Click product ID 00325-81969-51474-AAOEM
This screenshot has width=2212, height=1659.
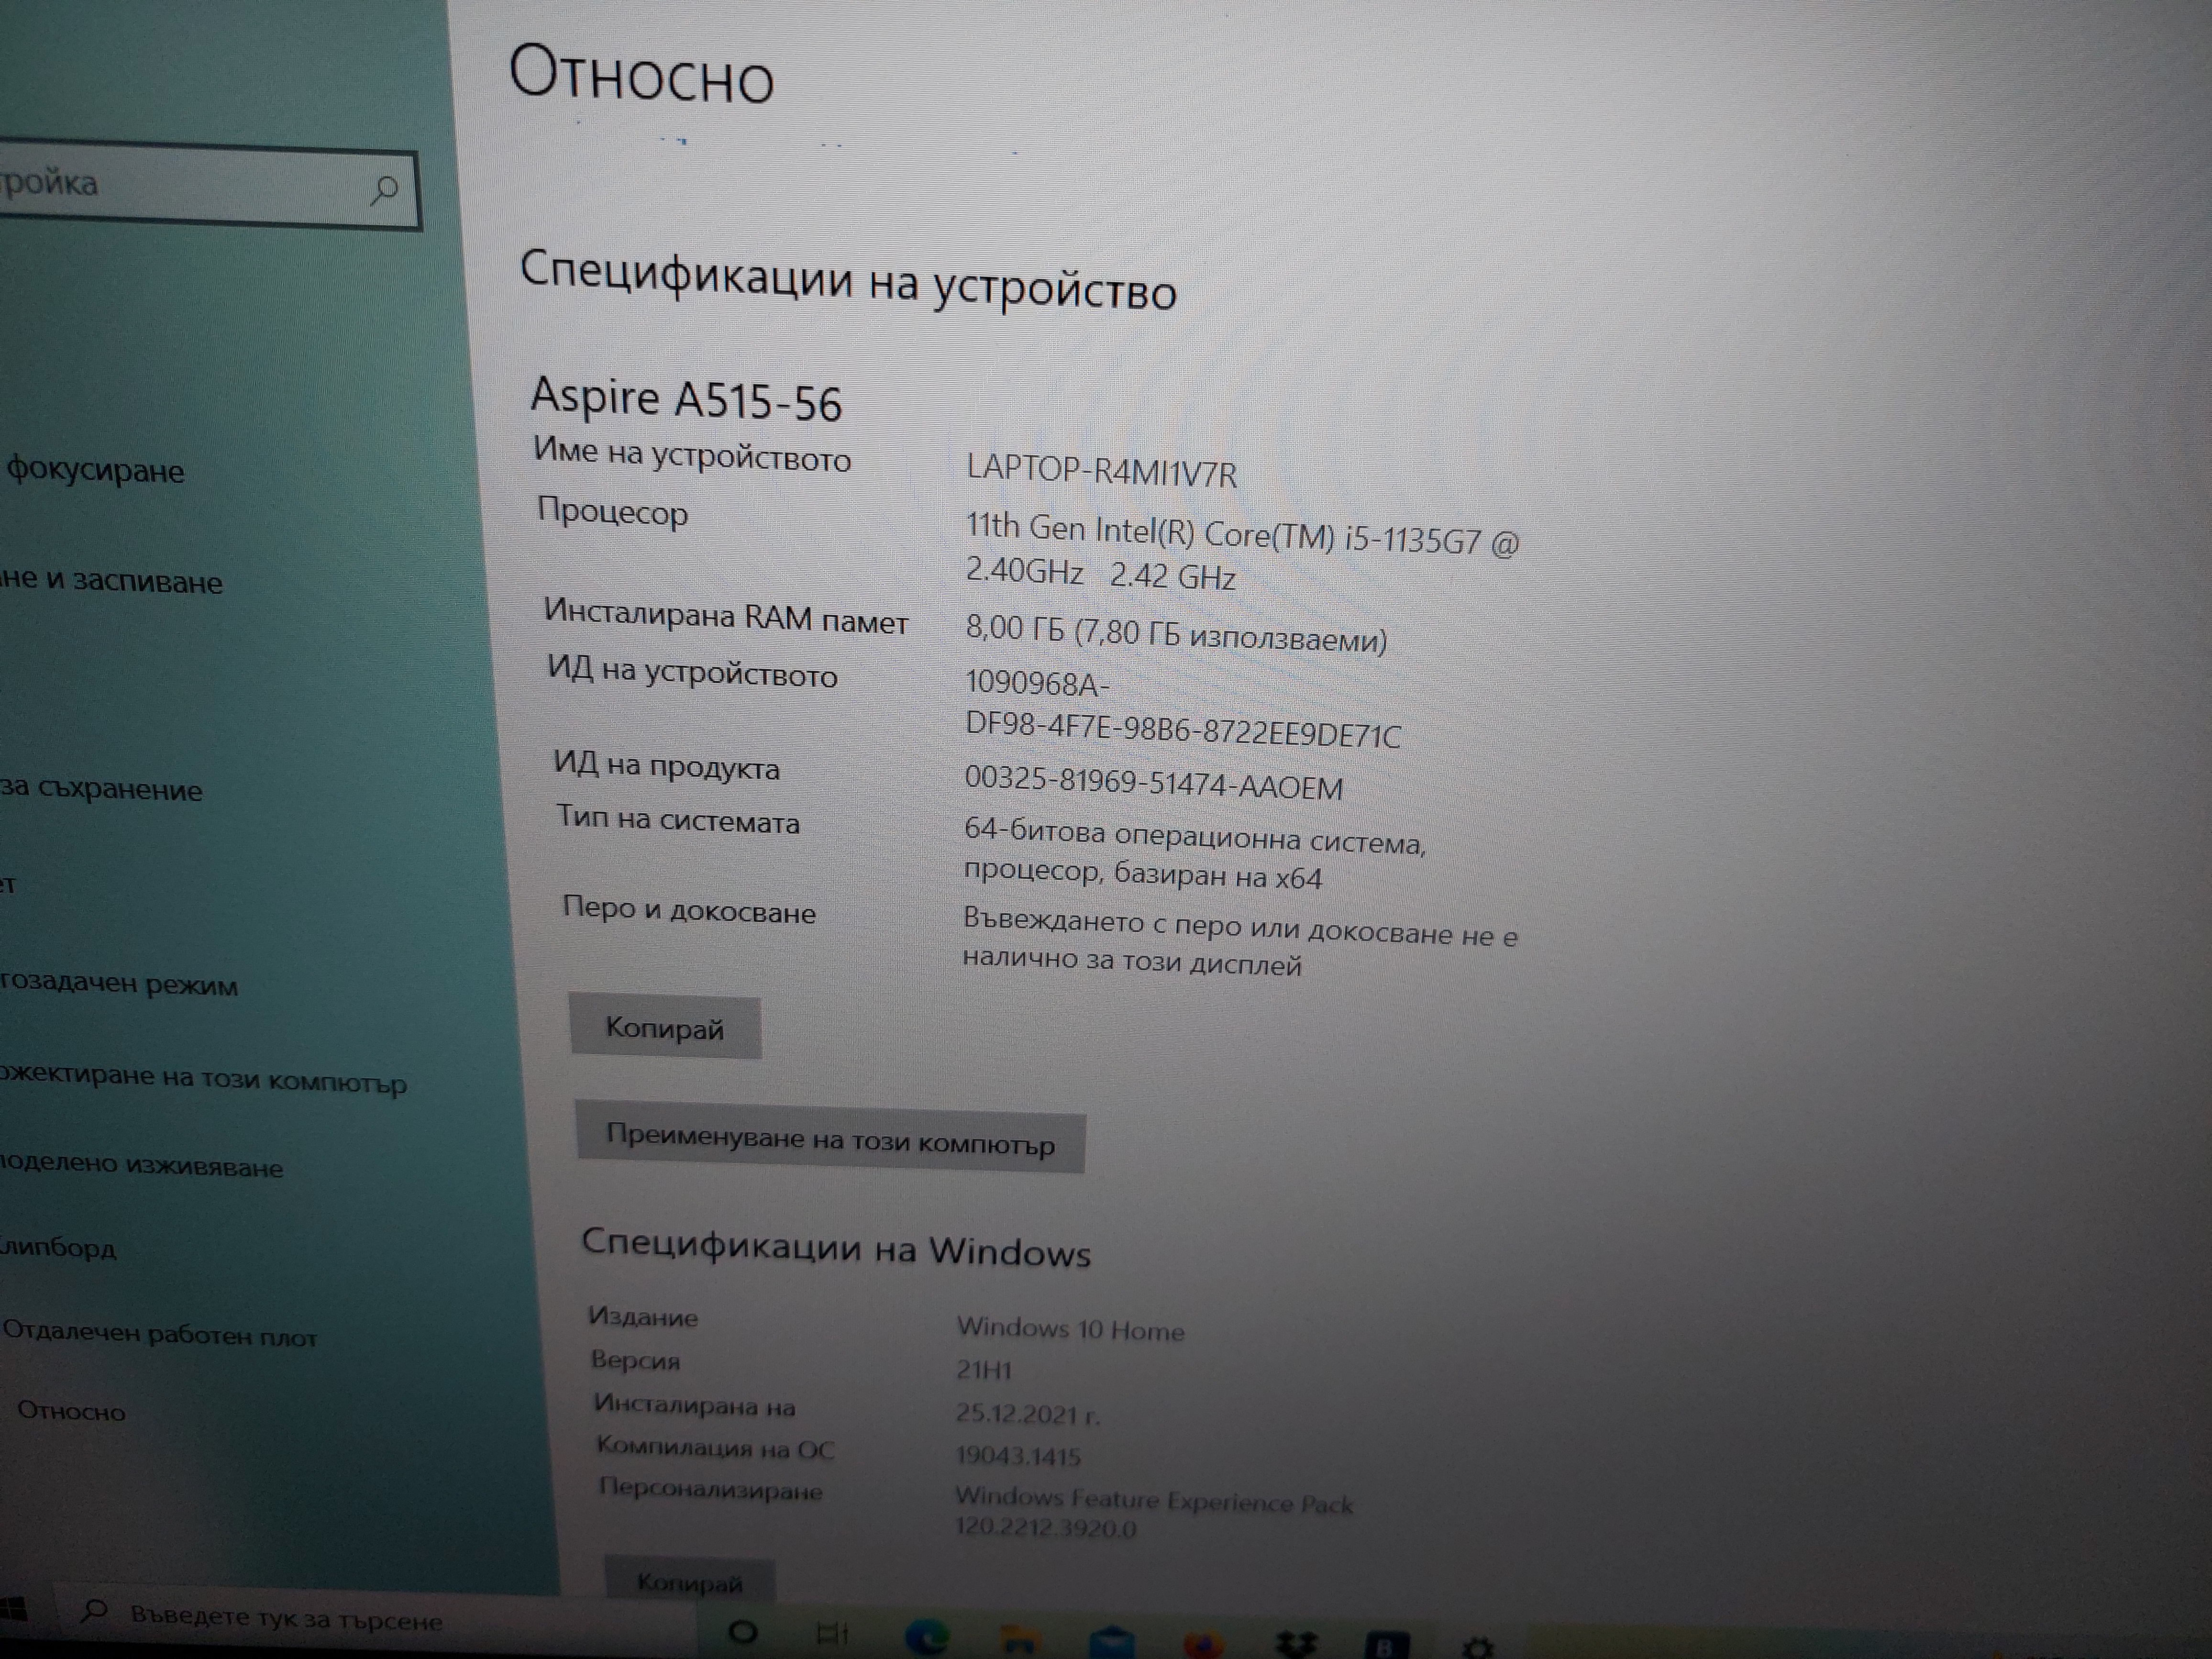(x=1153, y=783)
